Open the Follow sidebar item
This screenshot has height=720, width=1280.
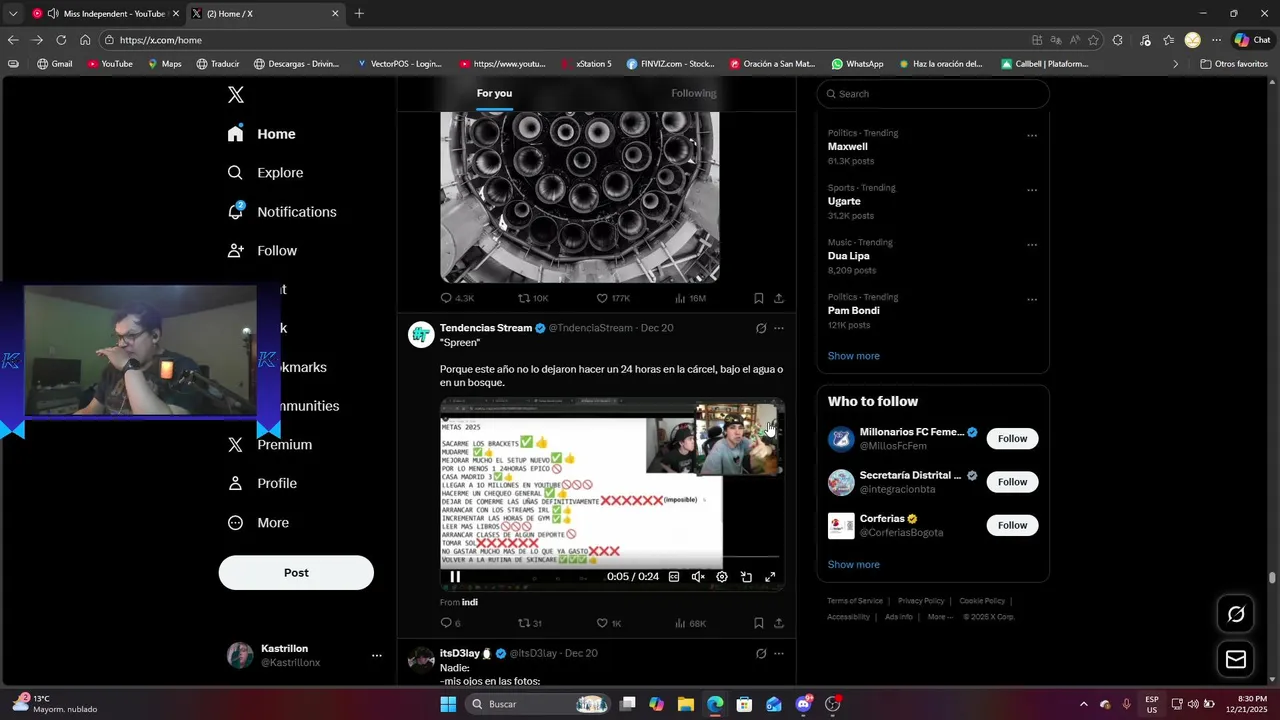262,251
